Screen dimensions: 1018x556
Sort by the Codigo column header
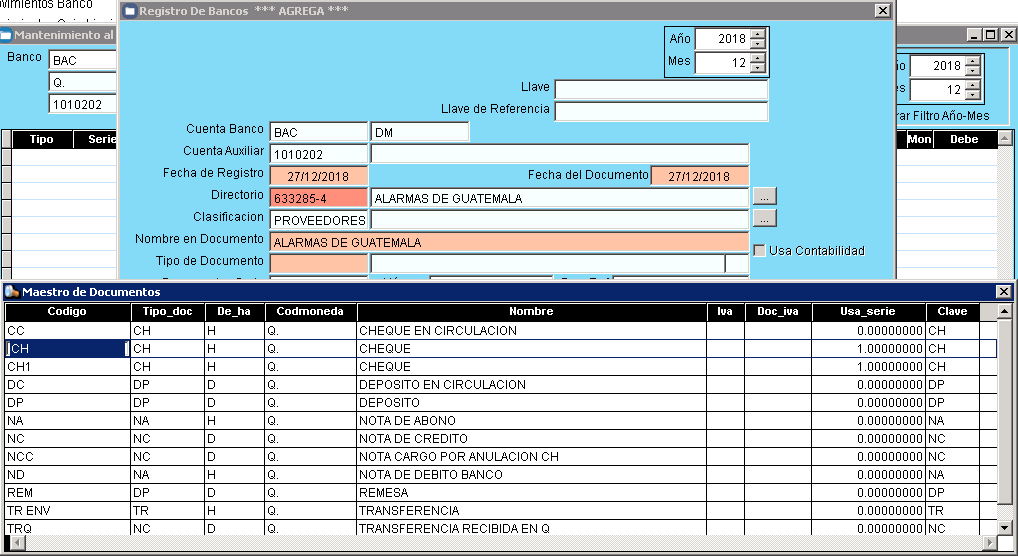[x=67, y=312]
